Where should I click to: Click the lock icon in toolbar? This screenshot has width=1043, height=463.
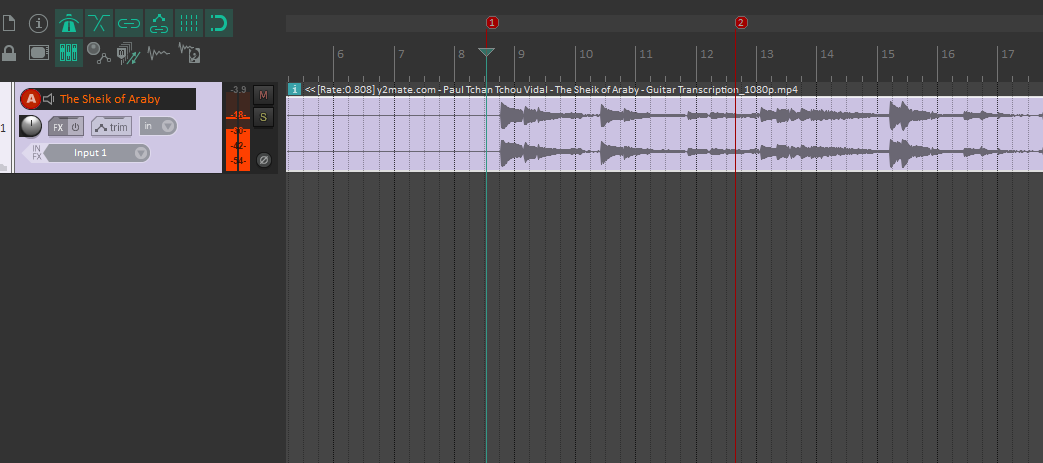click(x=9, y=52)
